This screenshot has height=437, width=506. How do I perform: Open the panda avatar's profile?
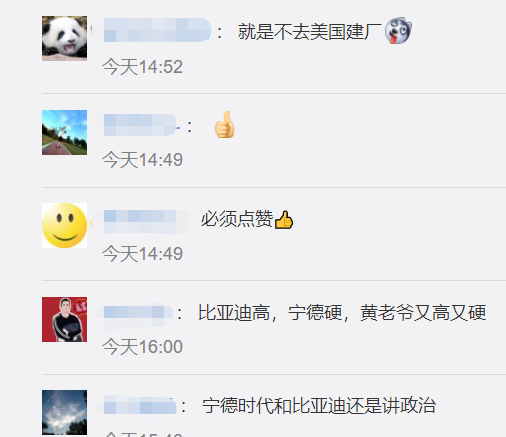point(64,38)
